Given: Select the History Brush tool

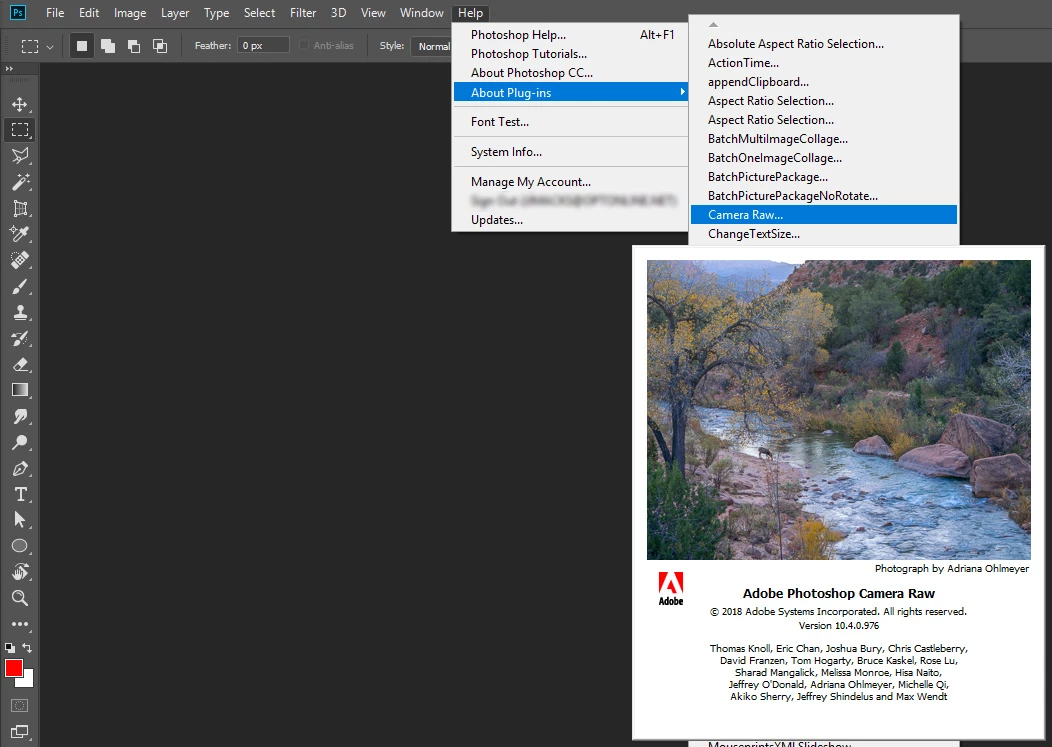Looking at the screenshot, I should [x=19, y=338].
